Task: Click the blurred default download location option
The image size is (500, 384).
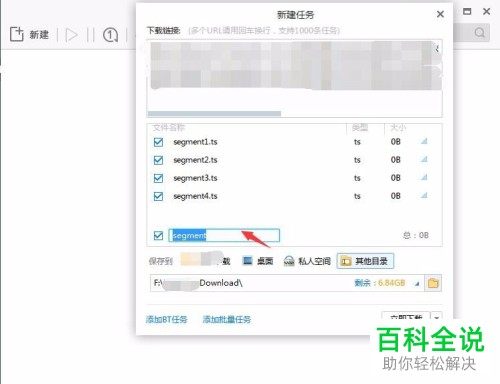Action: (x=206, y=260)
